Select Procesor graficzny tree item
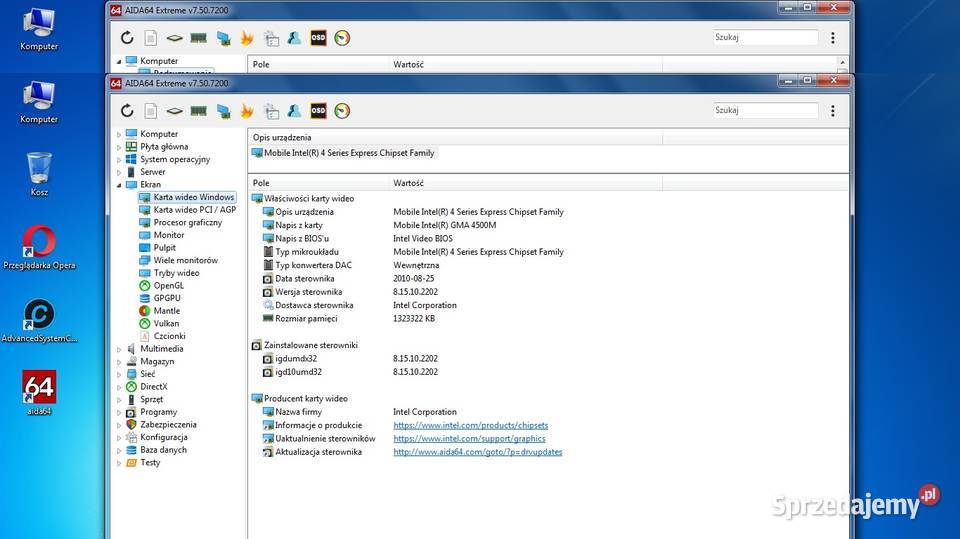The image size is (960, 539). (187, 222)
